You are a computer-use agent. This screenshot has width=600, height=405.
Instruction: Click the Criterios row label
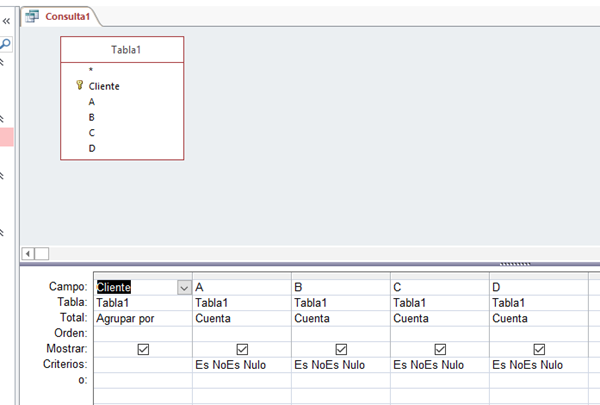(65, 364)
